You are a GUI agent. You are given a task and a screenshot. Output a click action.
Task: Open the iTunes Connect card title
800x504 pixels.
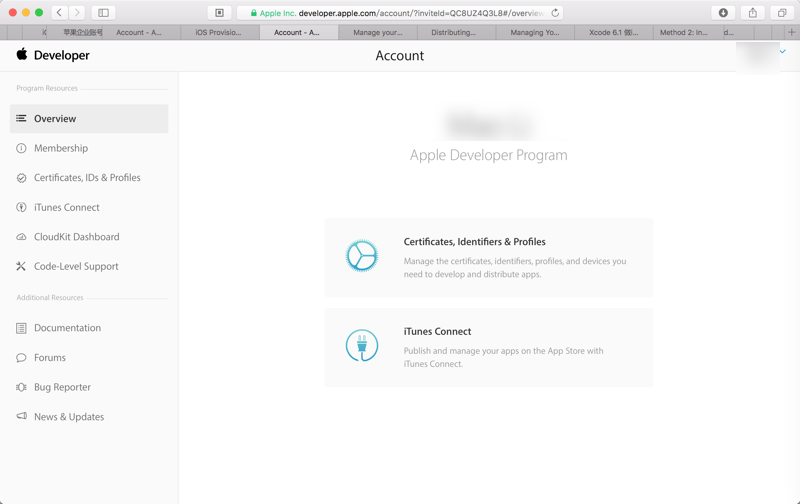pyautogui.click(x=437, y=332)
